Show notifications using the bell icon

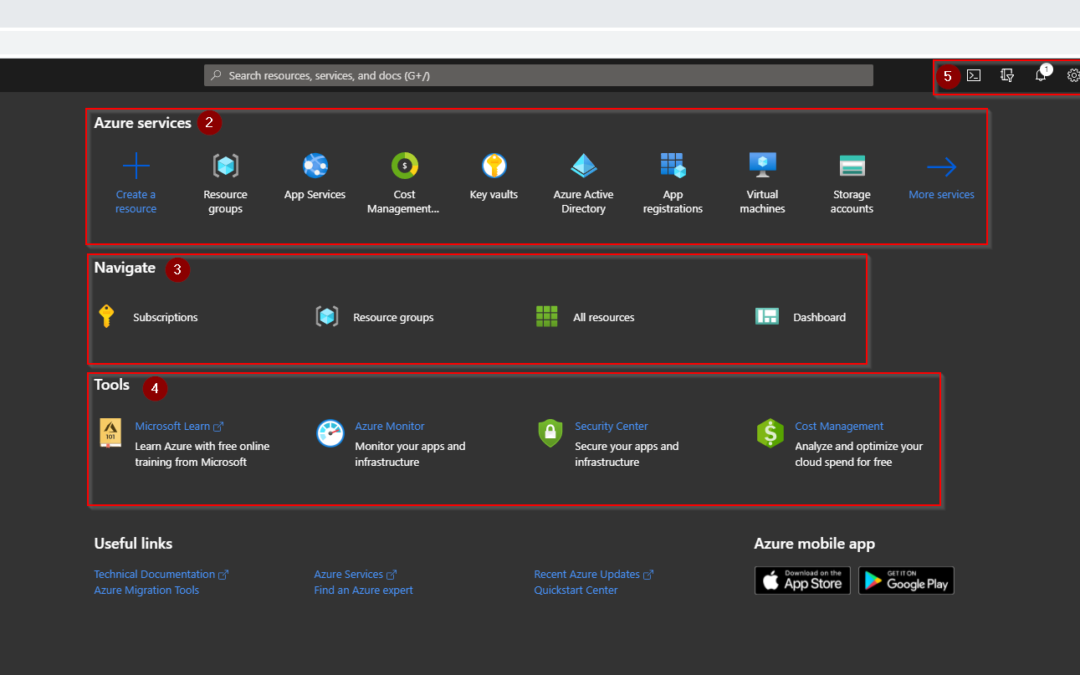[x=1040, y=76]
